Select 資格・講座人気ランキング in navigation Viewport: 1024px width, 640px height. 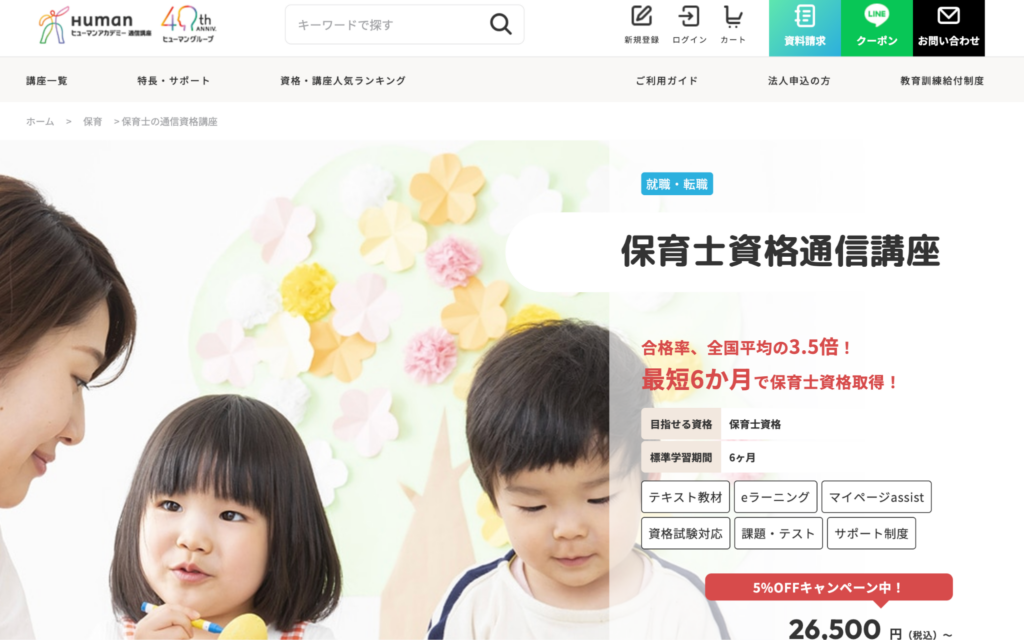pyautogui.click(x=343, y=80)
